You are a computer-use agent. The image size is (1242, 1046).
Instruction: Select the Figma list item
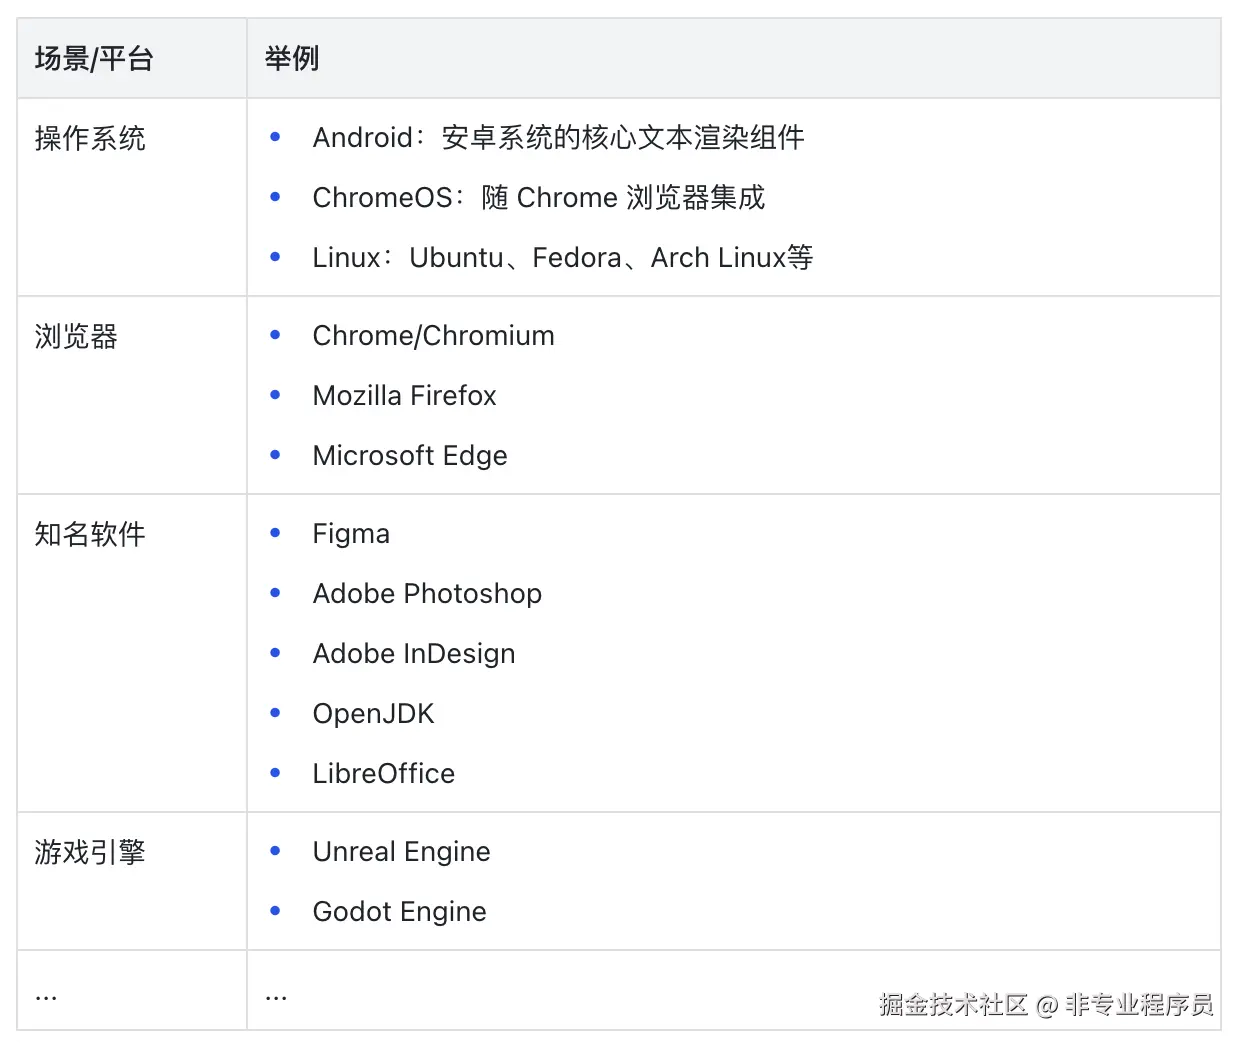click(x=351, y=534)
